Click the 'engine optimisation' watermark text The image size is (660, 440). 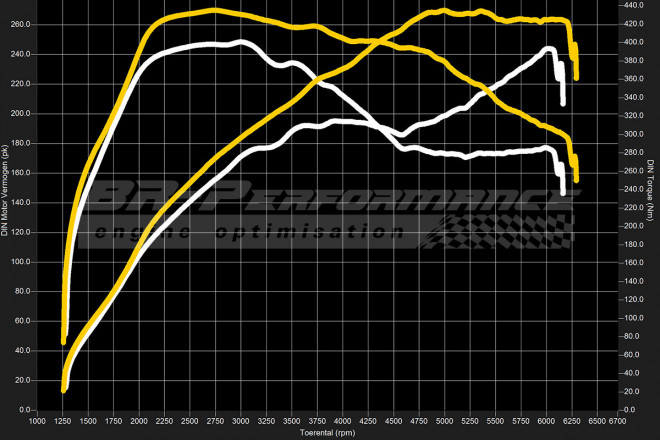pyautogui.click(x=250, y=232)
